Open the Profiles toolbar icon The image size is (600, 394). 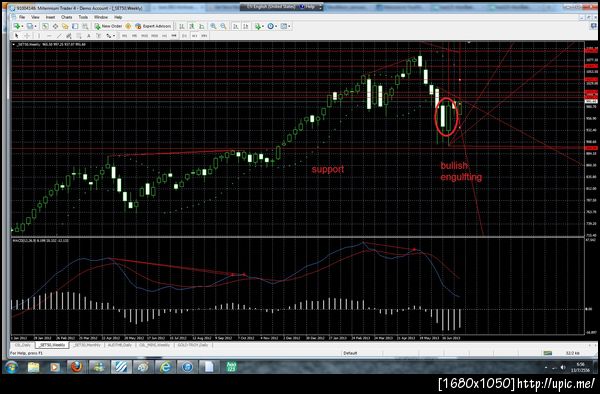tap(29, 26)
